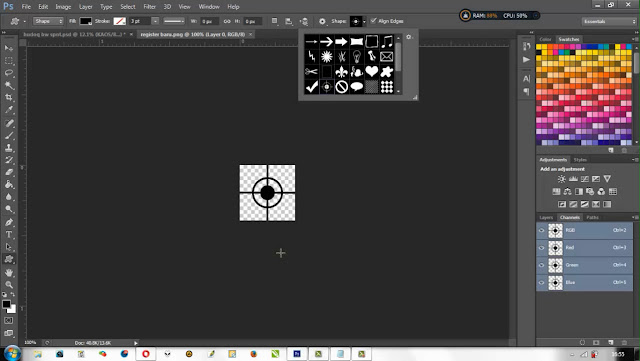
Task: Toggle Align Edges checkbox
Action: [x=373, y=21]
